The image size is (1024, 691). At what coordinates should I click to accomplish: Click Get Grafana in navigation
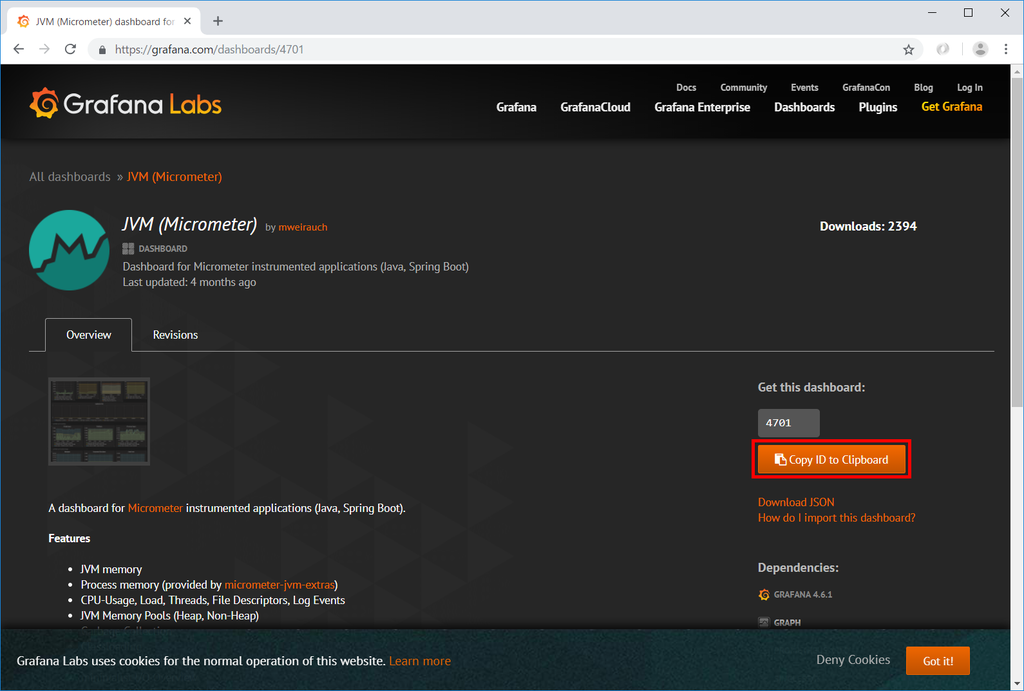(x=952, y=106)
